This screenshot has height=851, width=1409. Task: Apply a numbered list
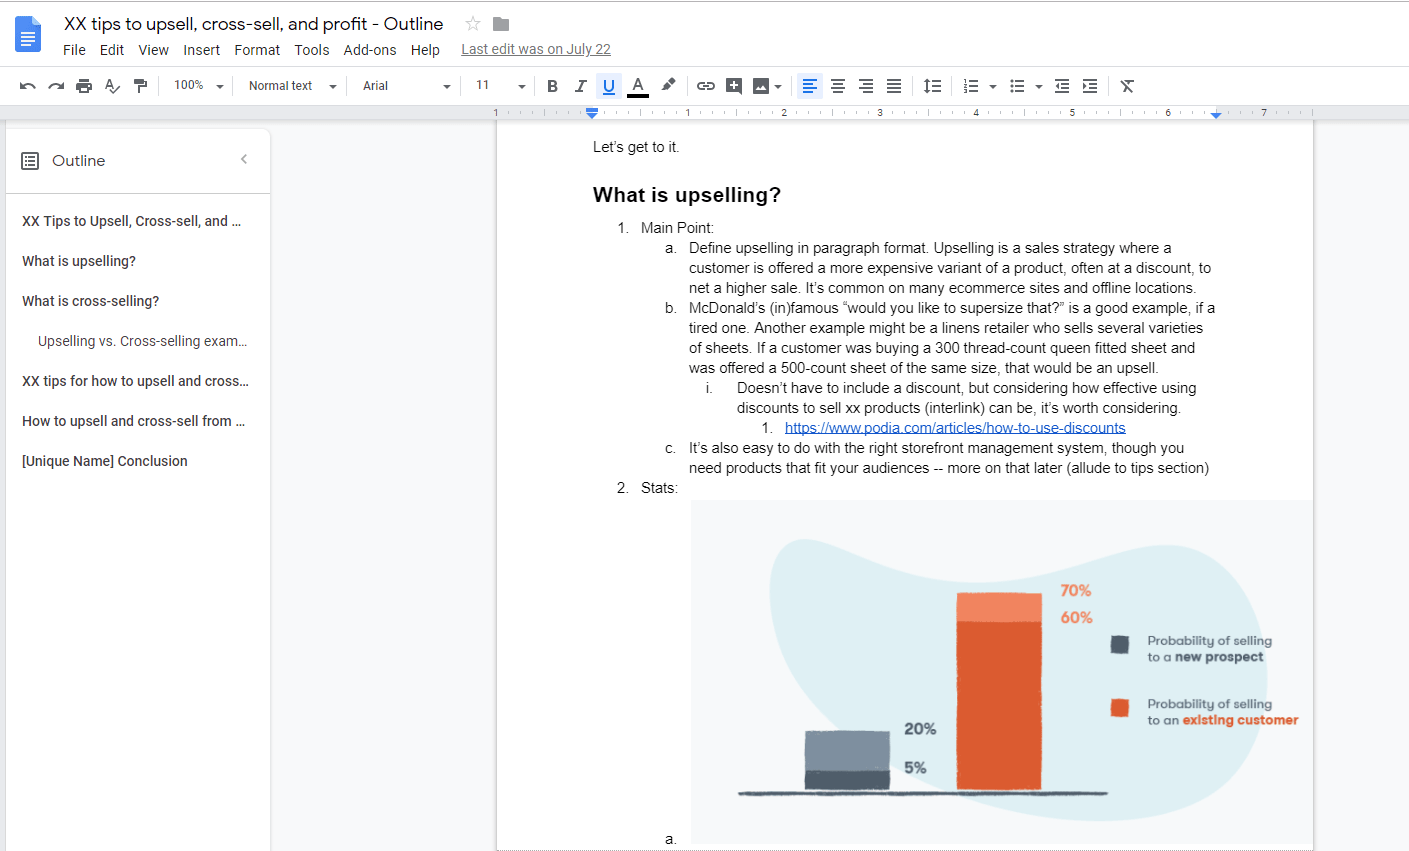(x=970, y=86)
